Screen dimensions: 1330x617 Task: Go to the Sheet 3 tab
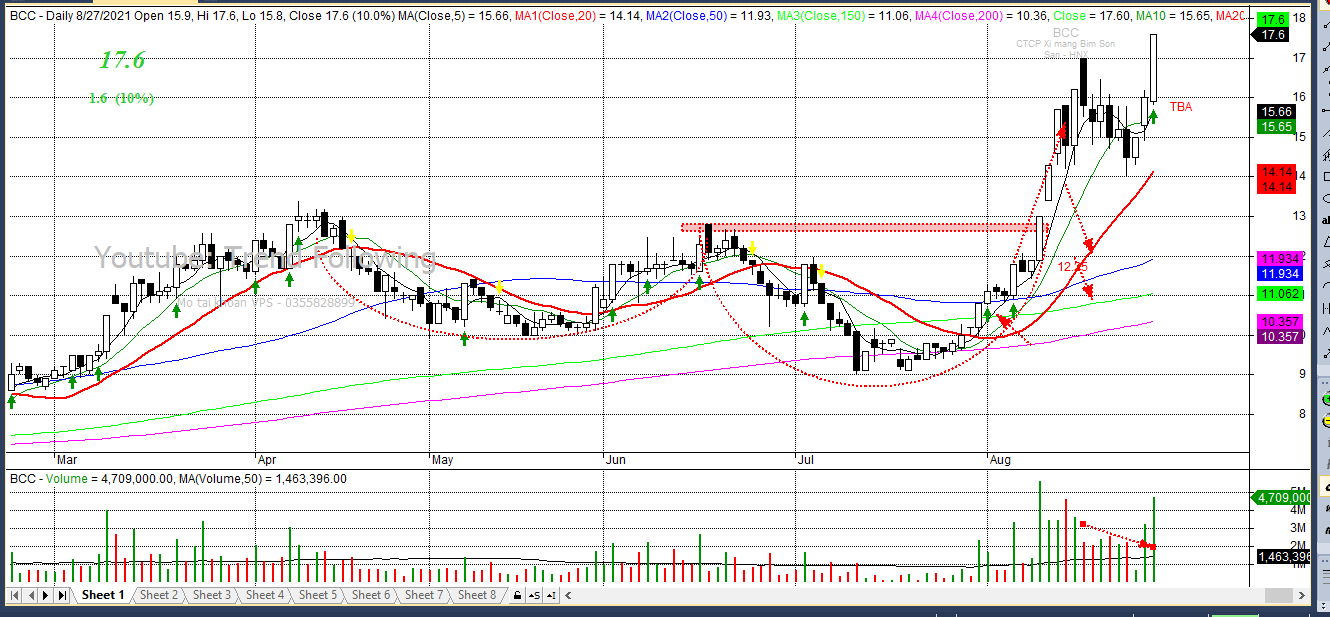[x=211, y=595]
